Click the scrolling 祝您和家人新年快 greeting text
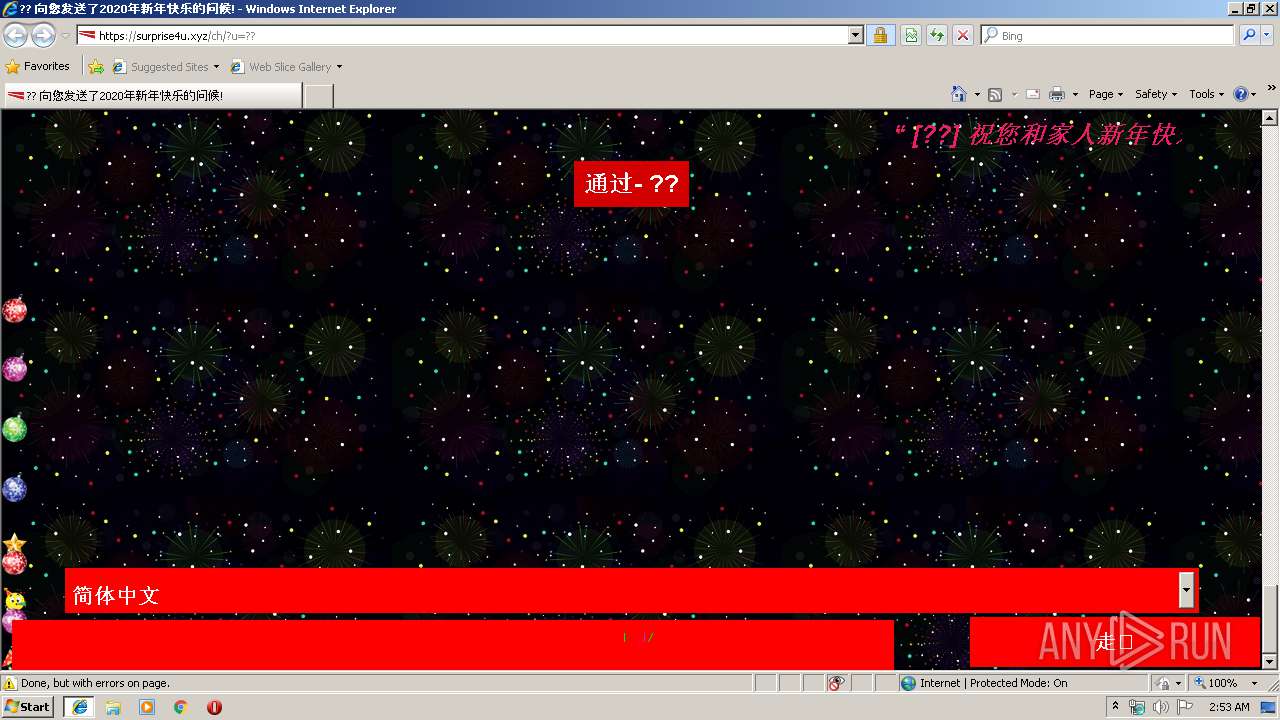This screenshot has width=1280, height=720. tap(1038, 135)
